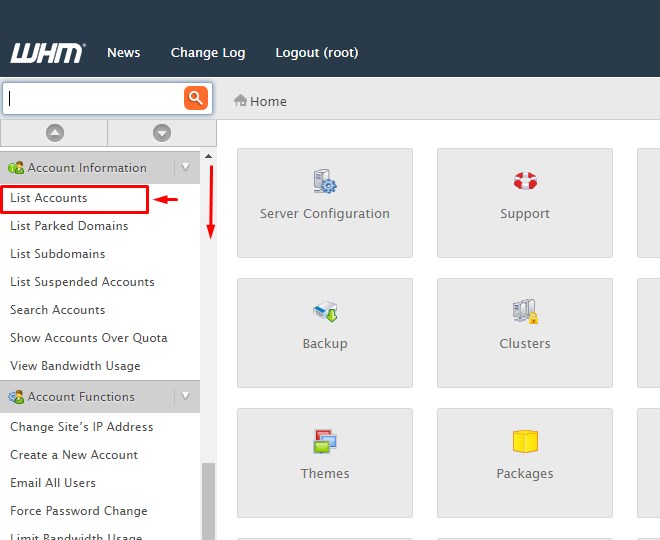The height and width of the screenshot is (540, 660).
Task: Collapse the Account Information section arrow
Action: click(185, 168)
